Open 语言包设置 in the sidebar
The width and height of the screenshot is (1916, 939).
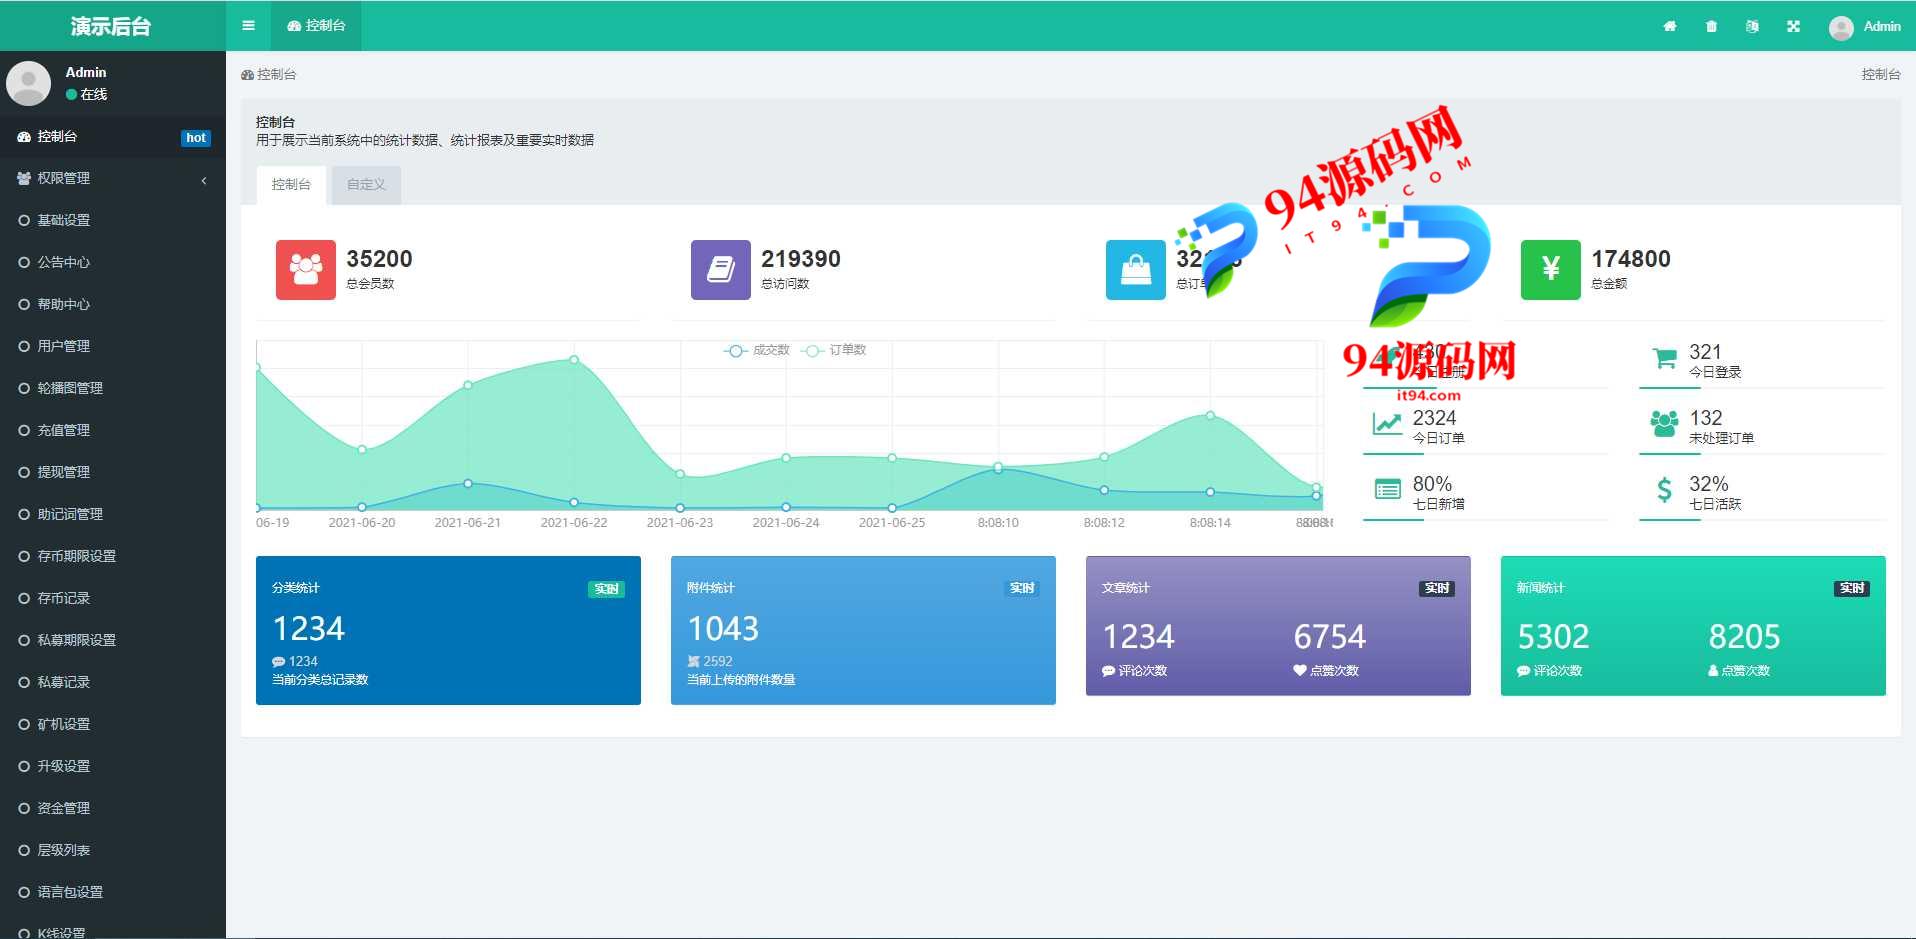pos(113,893)
